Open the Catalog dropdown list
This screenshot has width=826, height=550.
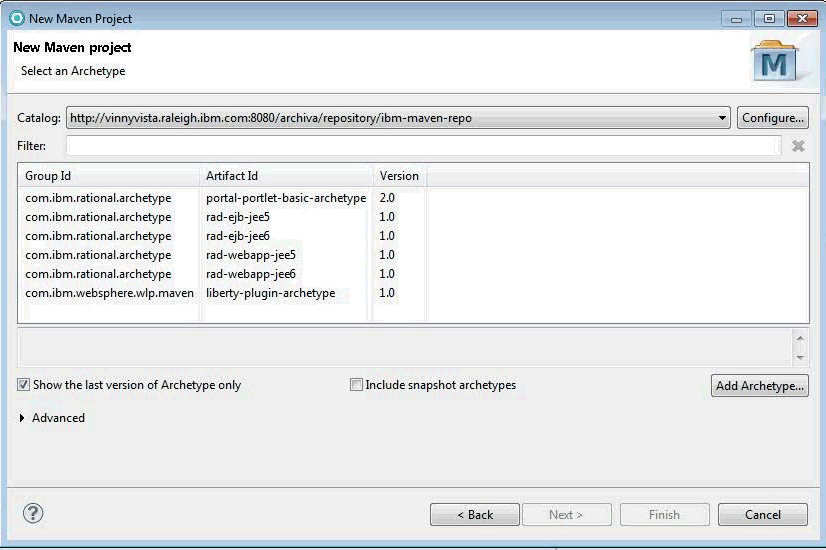722,118
